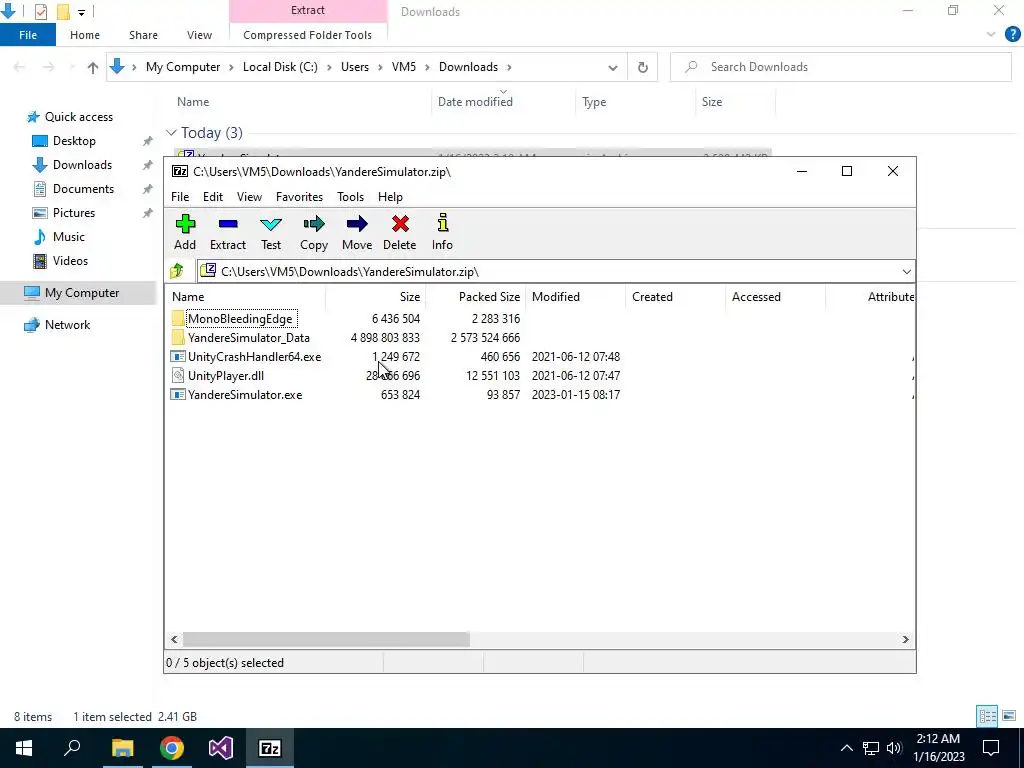Open the 7-Zip Help menu

[390, 197]
